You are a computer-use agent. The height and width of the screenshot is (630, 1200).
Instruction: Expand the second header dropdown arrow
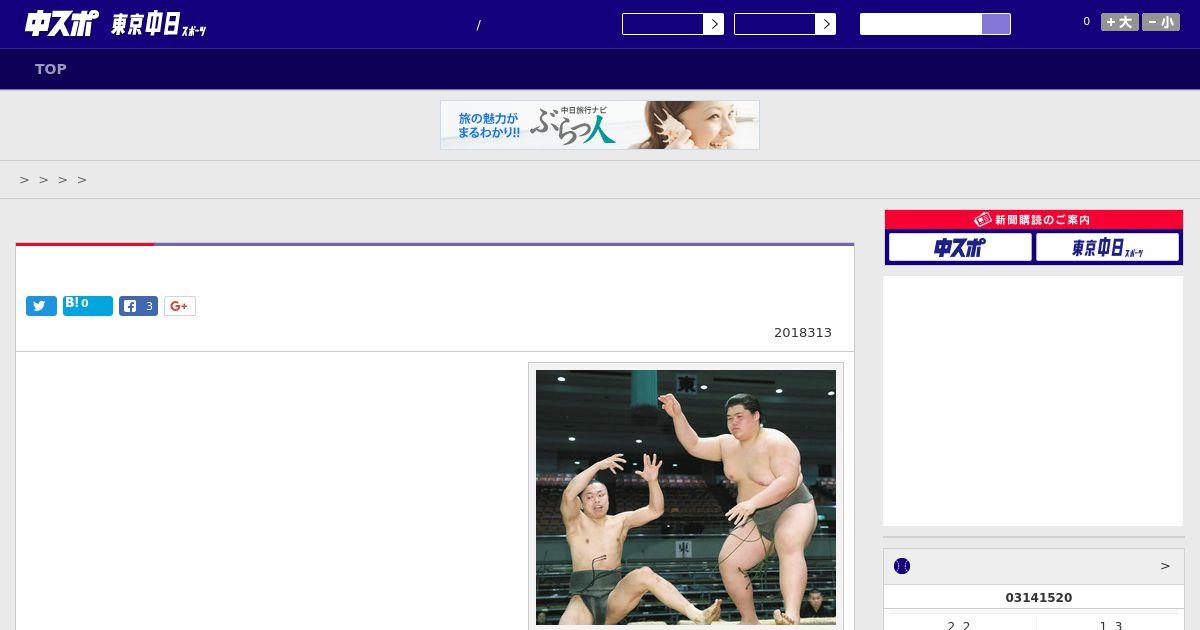click(825, 24)
